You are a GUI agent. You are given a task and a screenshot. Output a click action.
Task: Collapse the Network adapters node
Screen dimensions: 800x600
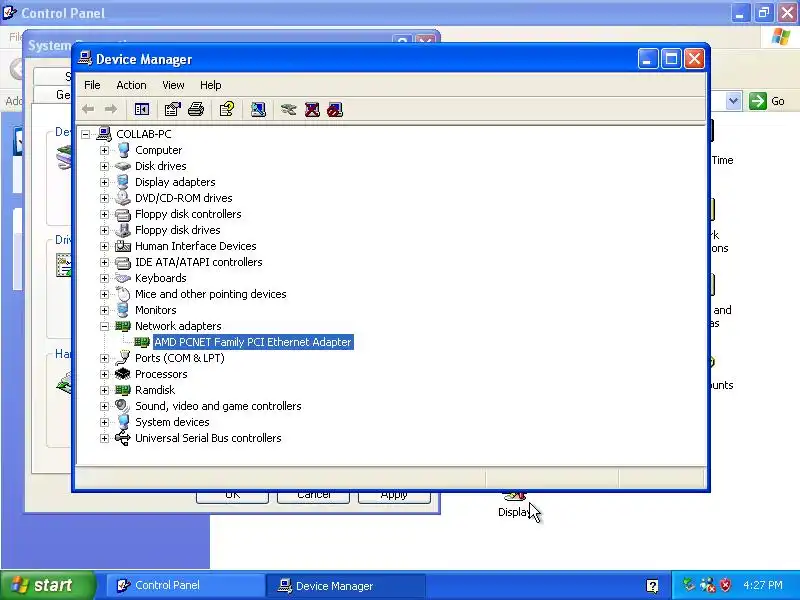[105, 326]
